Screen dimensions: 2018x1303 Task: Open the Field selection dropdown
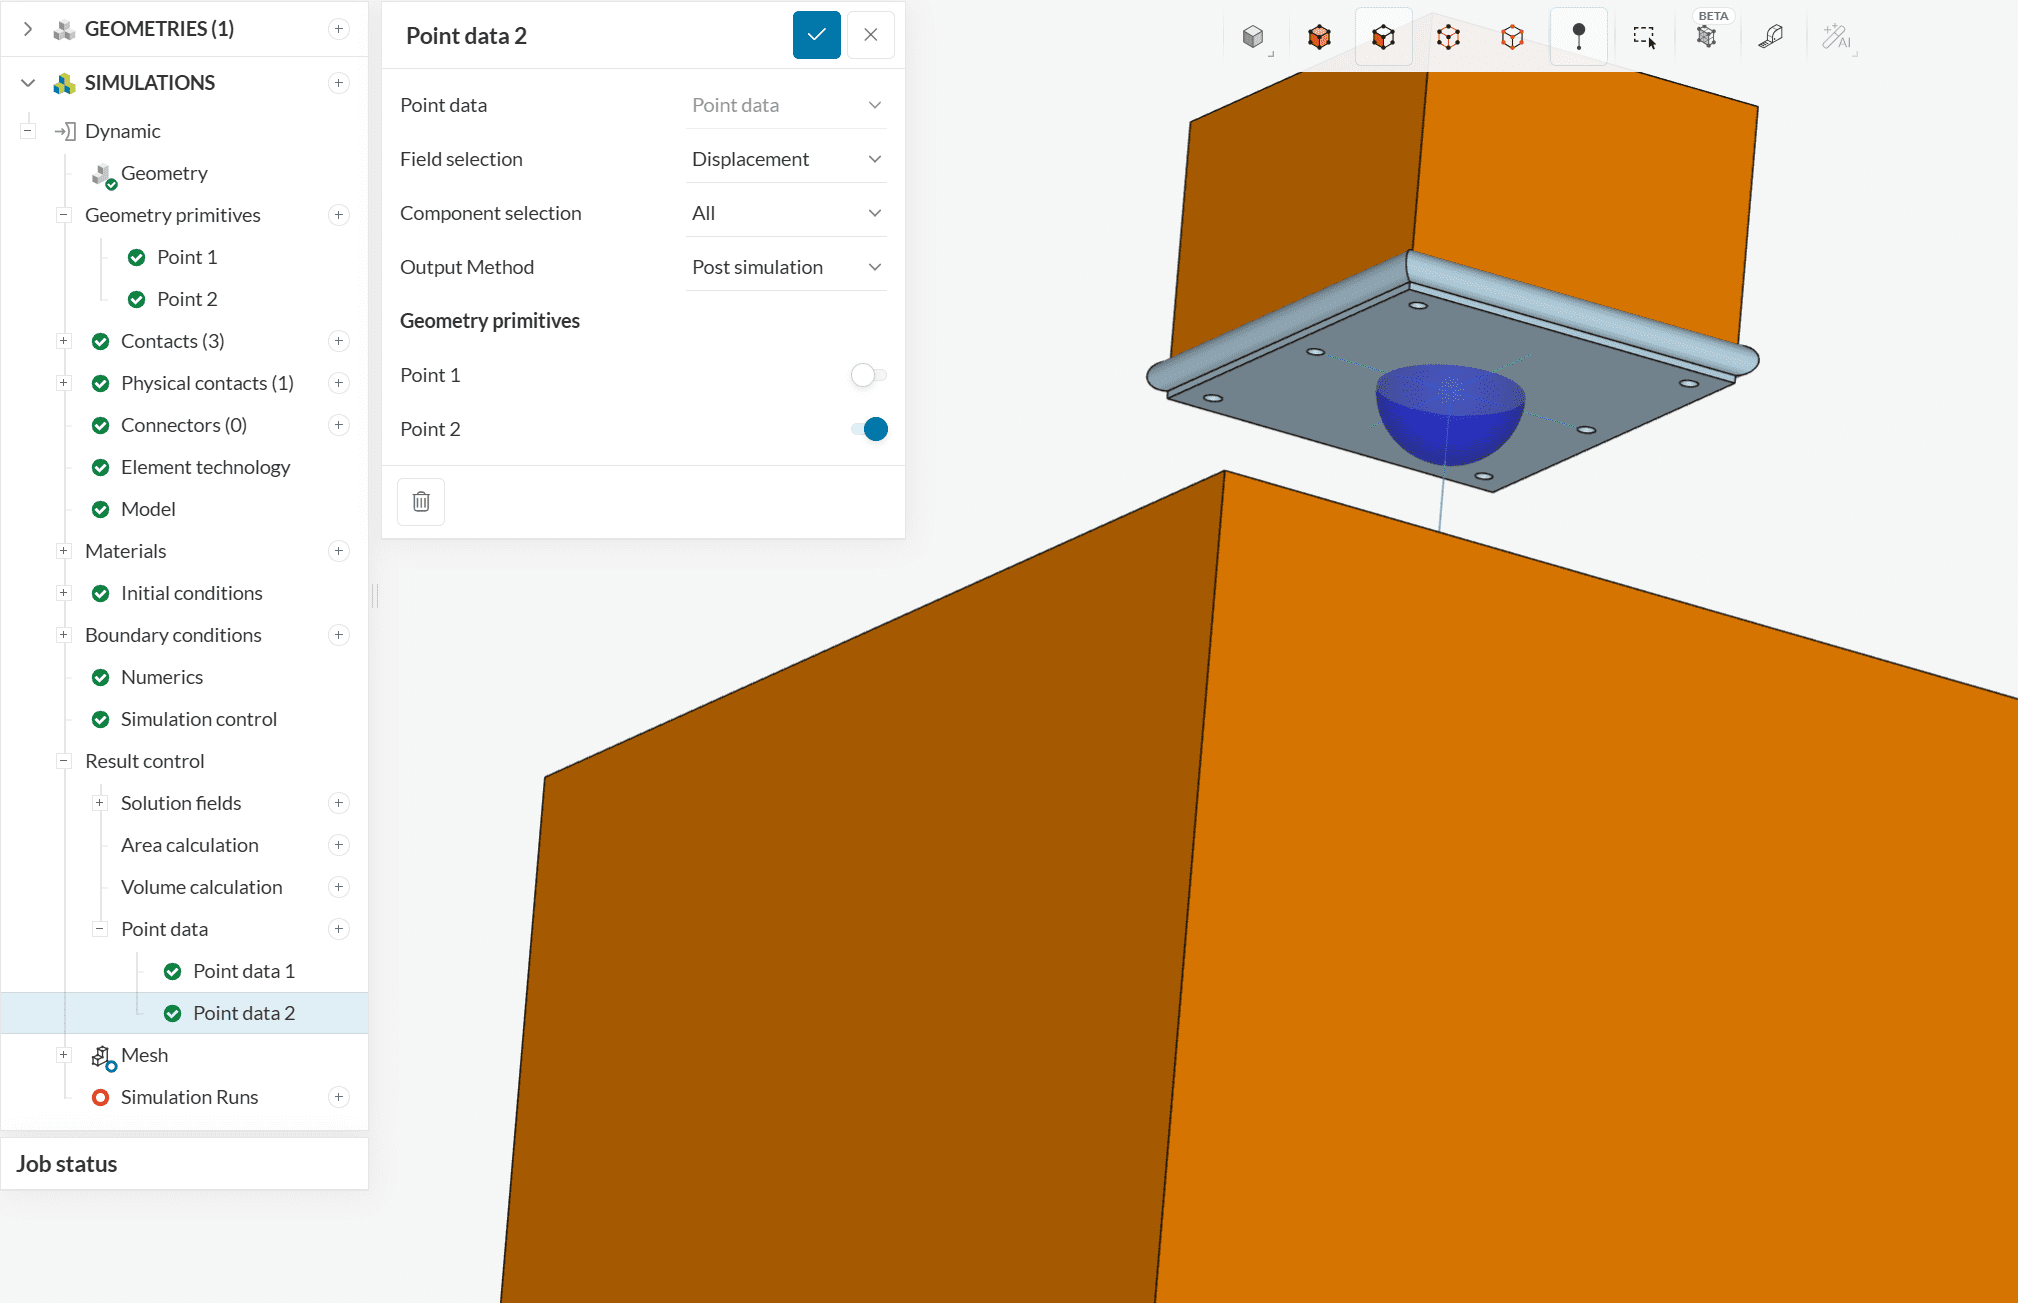786,159
